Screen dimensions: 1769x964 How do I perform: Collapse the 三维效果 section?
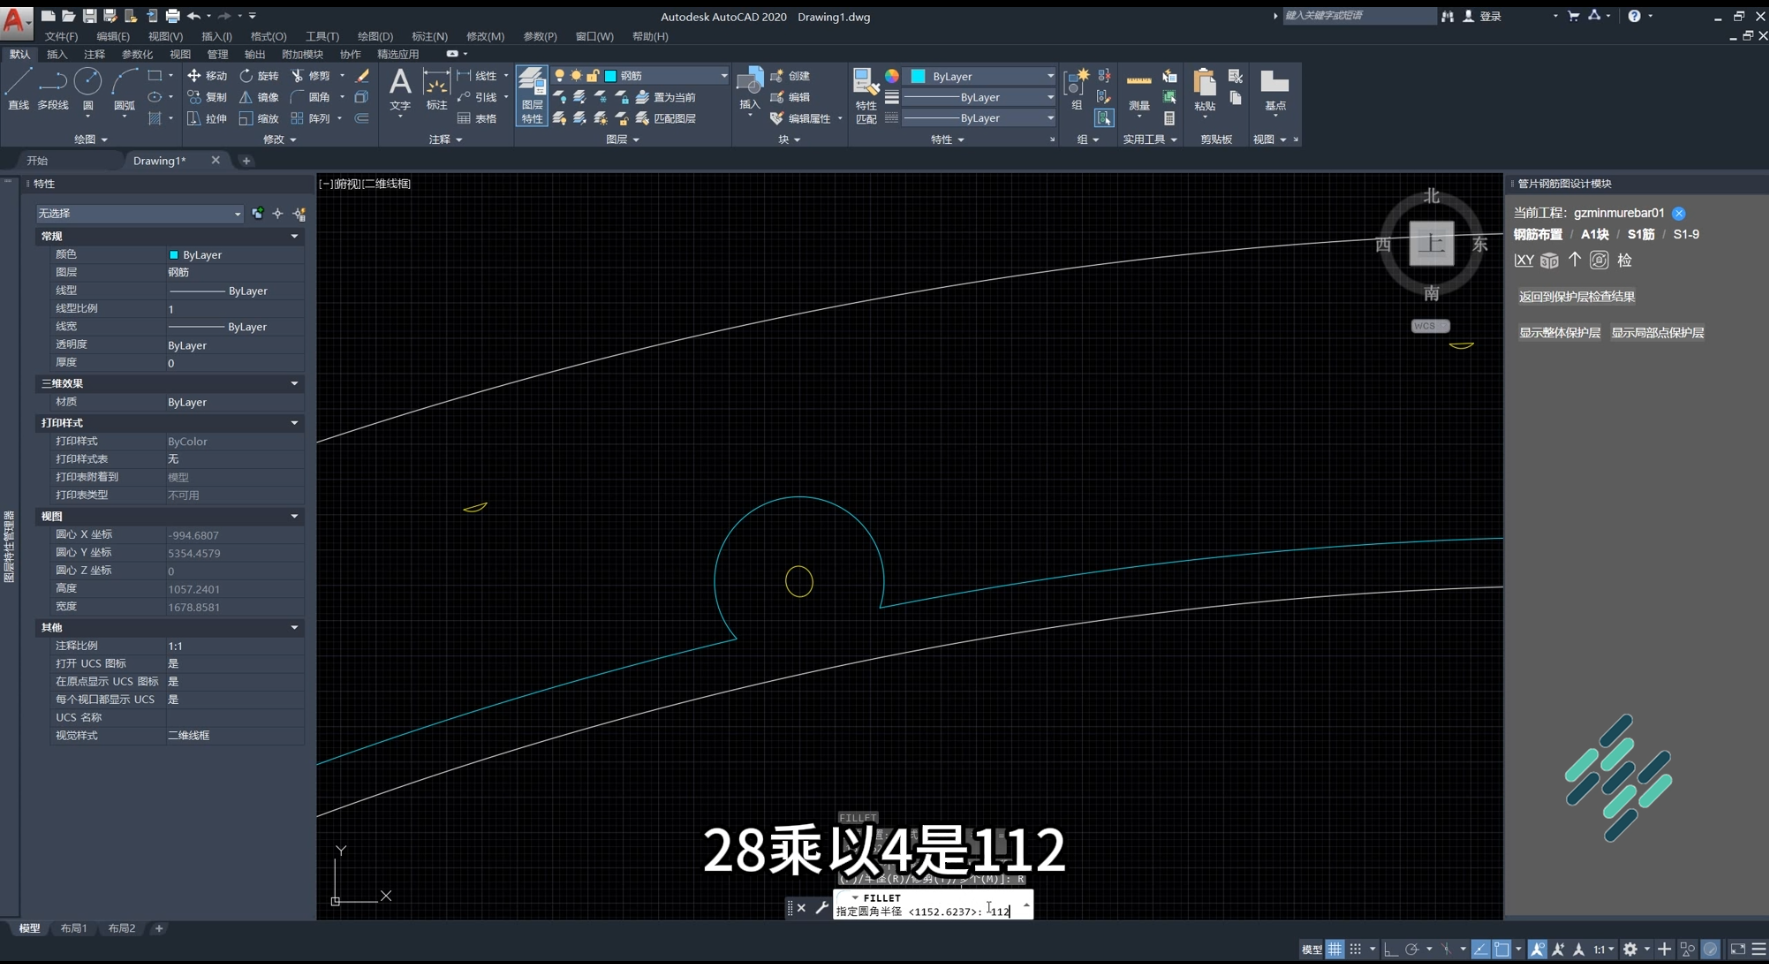point(294,383)
